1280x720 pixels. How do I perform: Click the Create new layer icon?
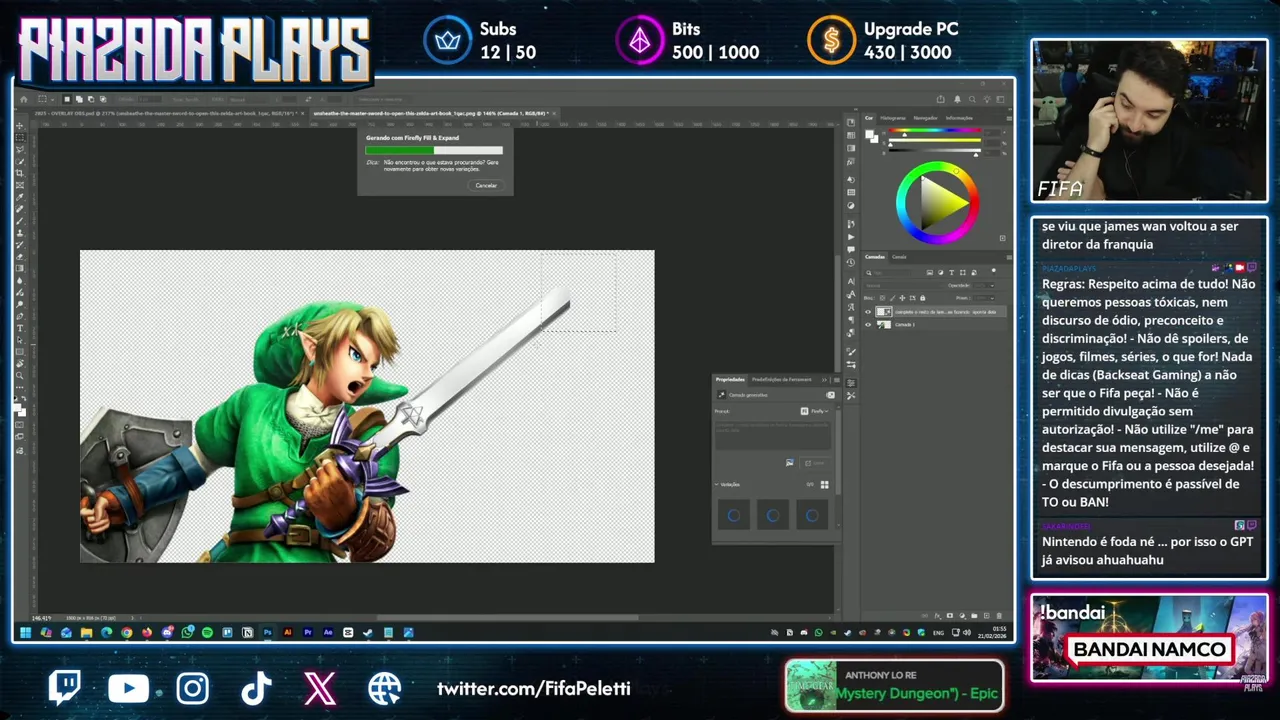[x=987, y=616]
